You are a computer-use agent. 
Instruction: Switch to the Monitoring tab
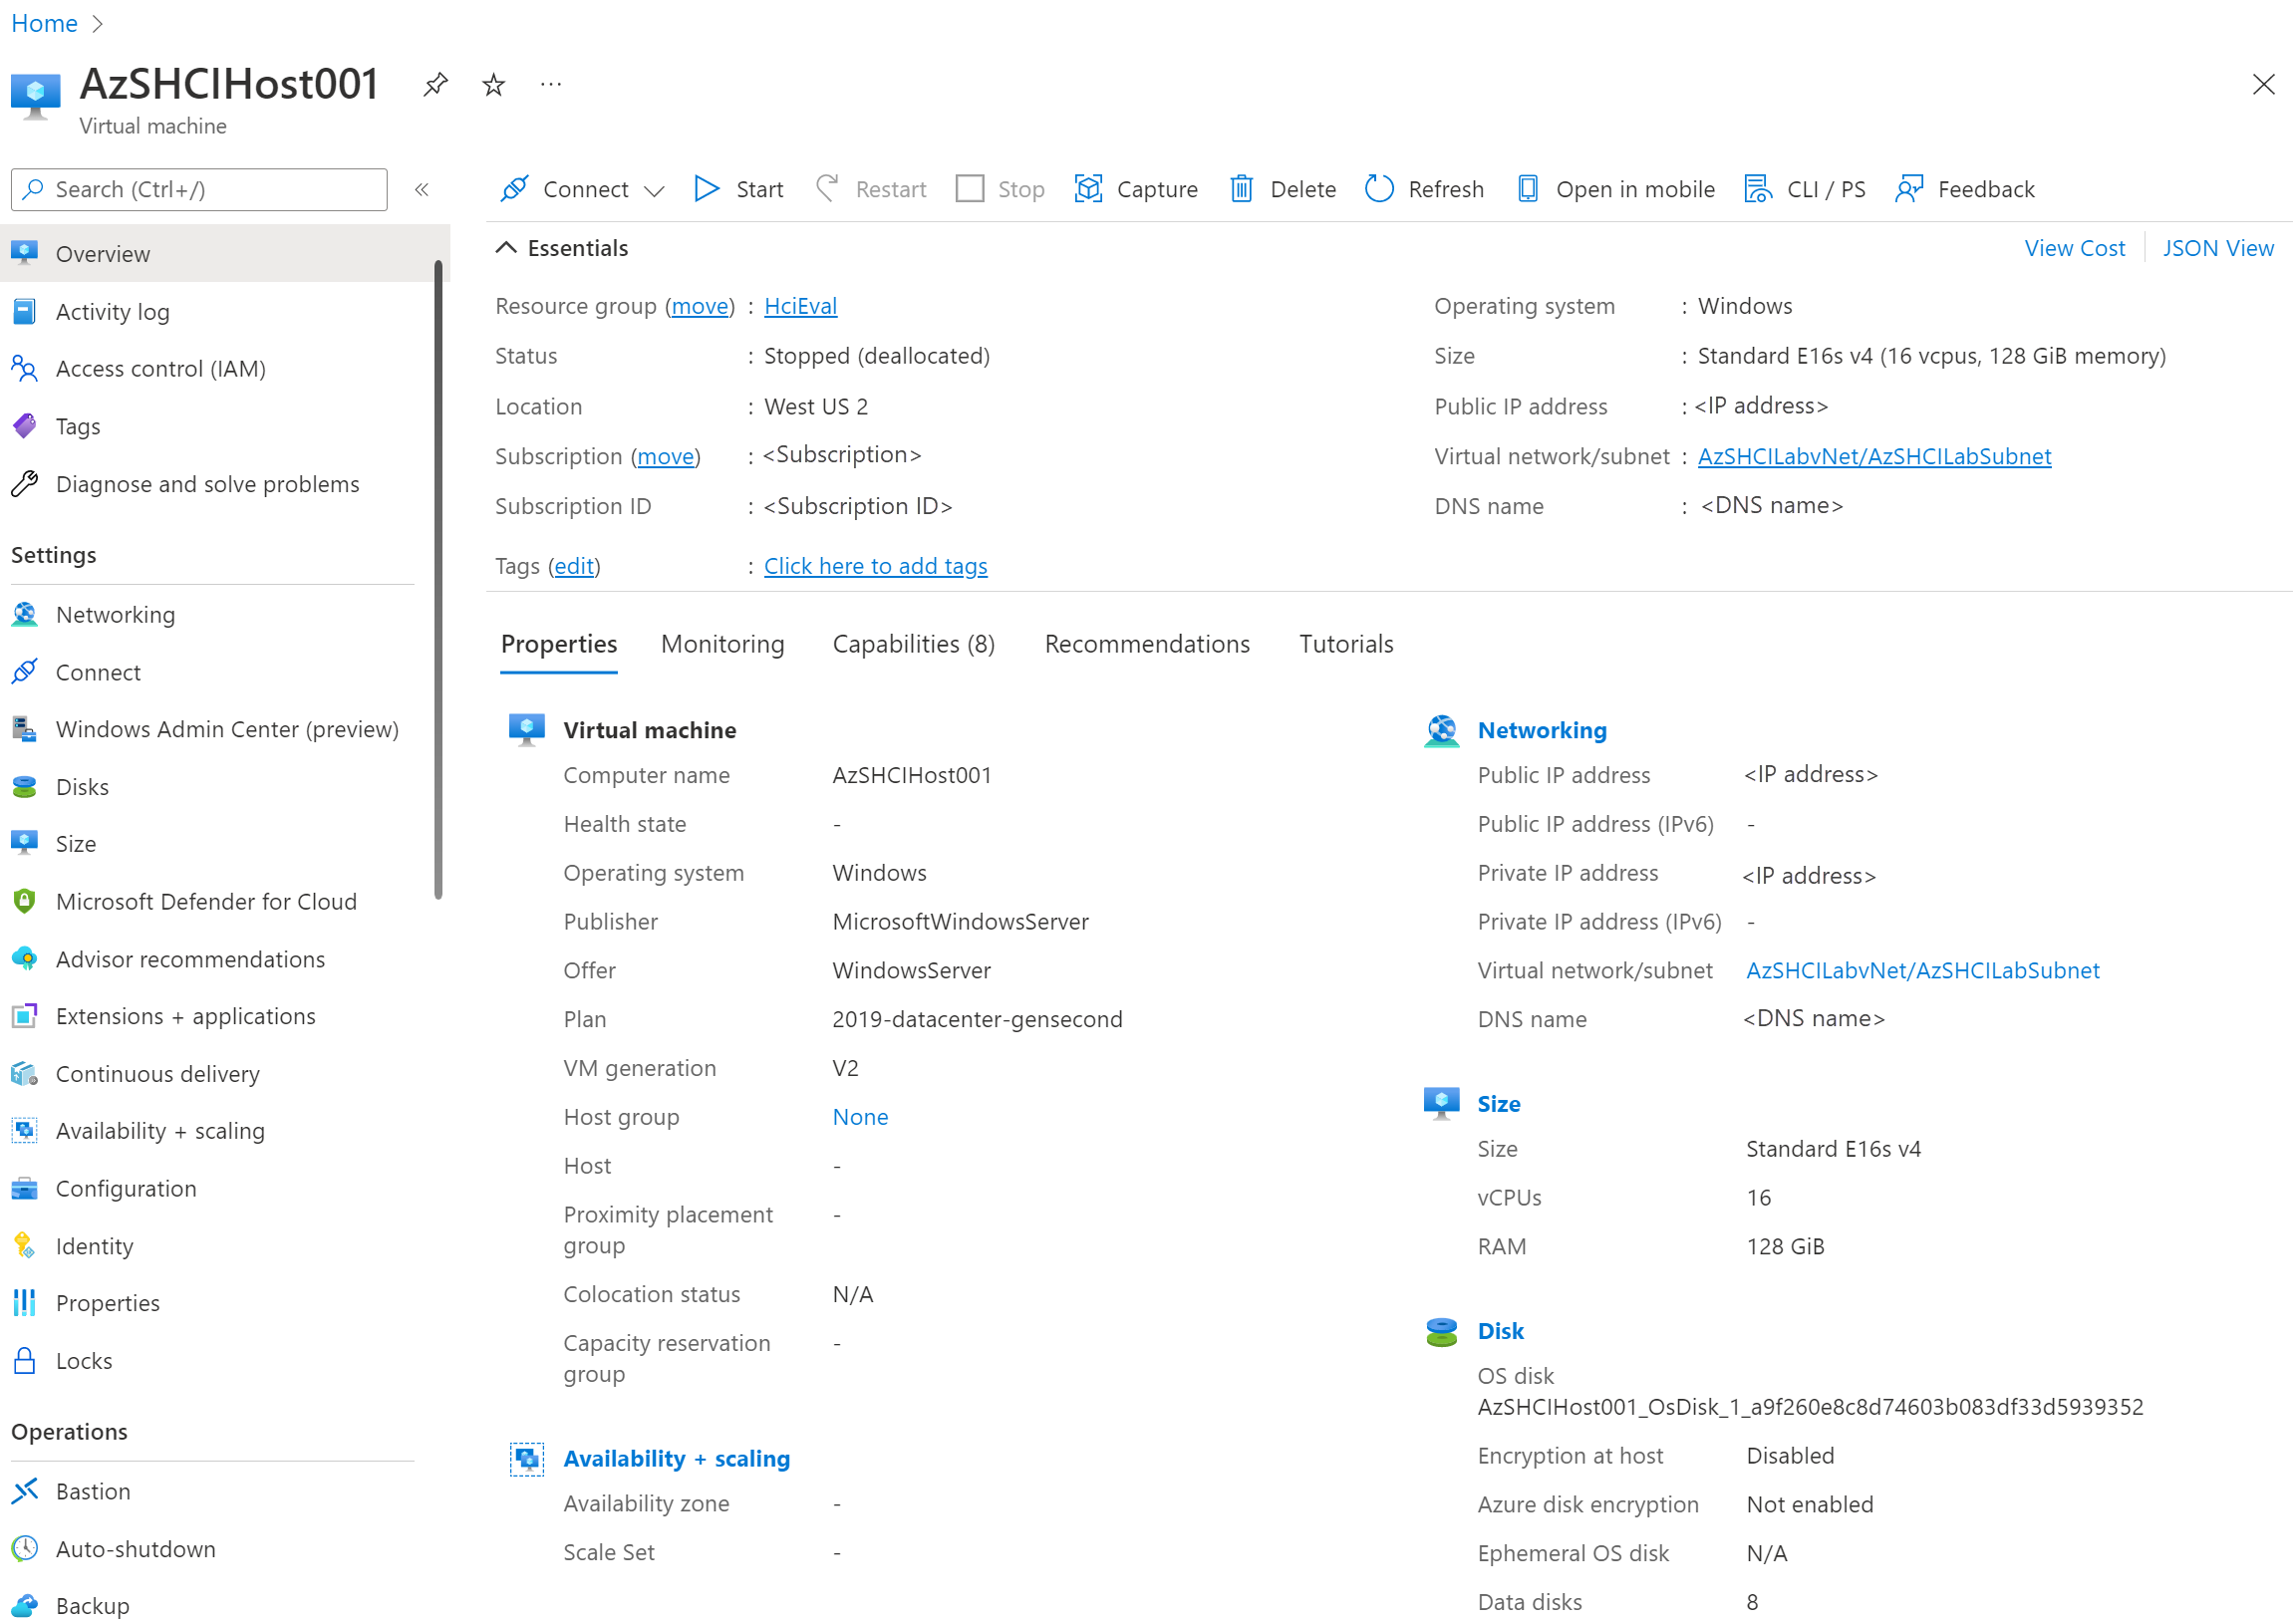point(723,645)
